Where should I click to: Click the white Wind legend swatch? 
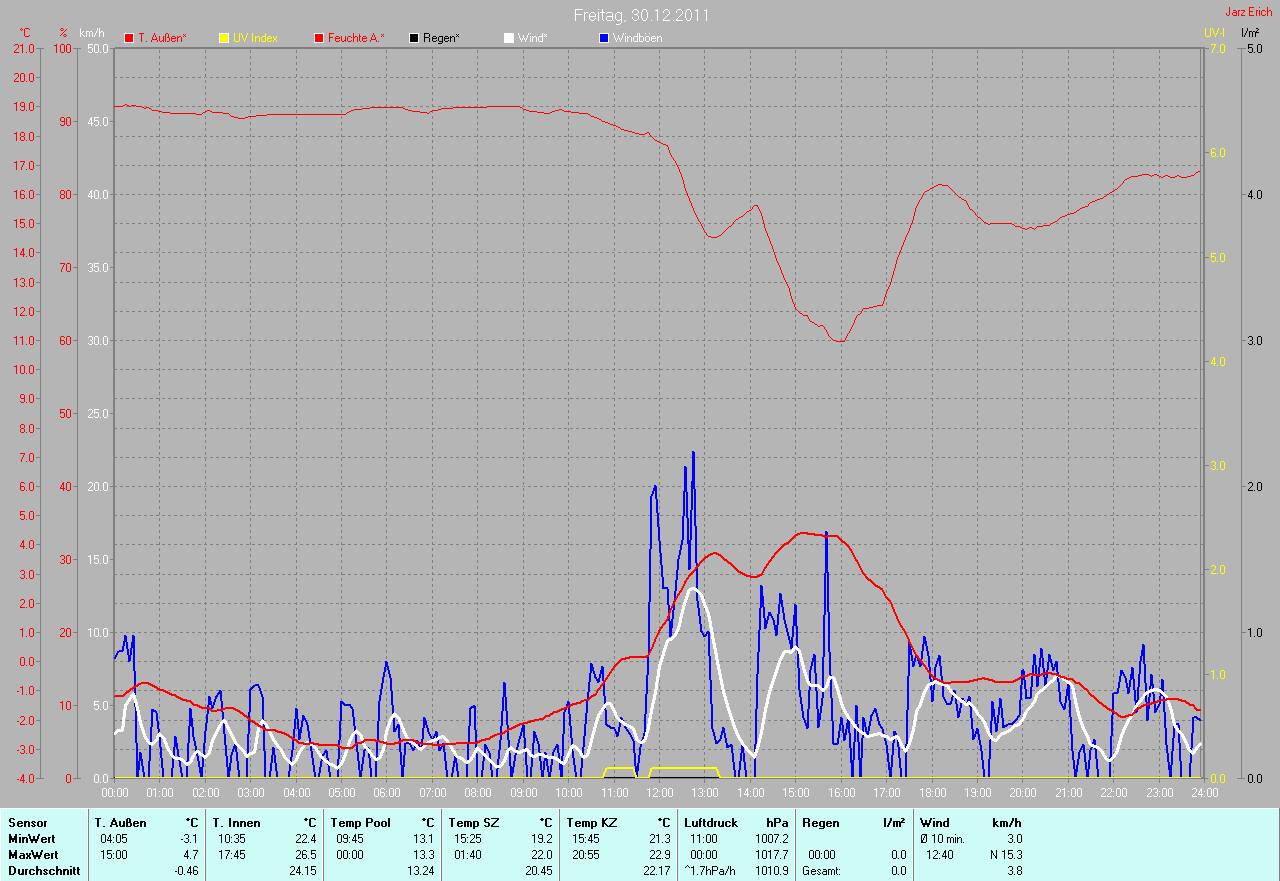[509, 38]
